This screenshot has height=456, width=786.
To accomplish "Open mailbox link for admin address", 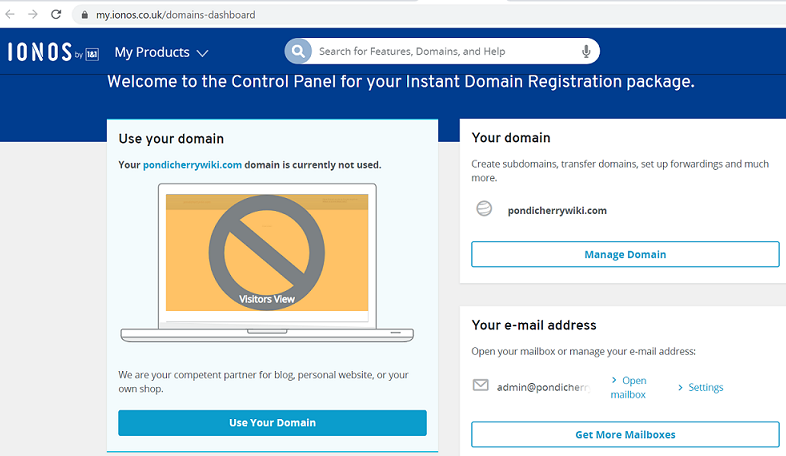I will [x=629, y=387].
